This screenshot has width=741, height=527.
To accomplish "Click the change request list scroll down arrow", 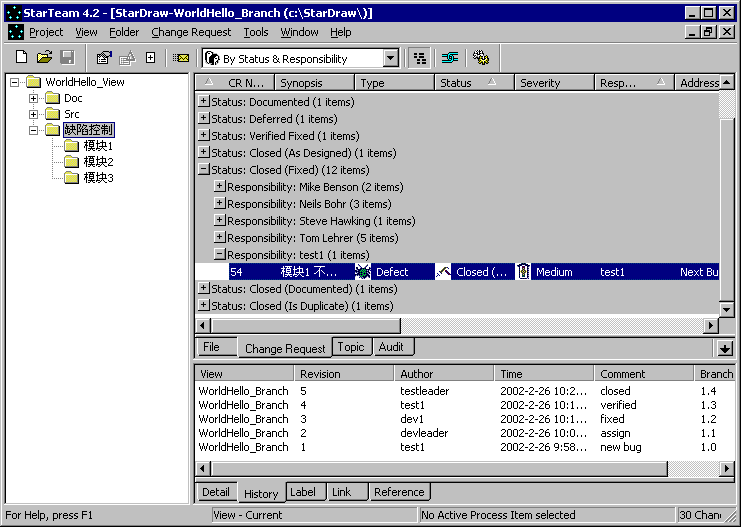I will pos(726,310).
